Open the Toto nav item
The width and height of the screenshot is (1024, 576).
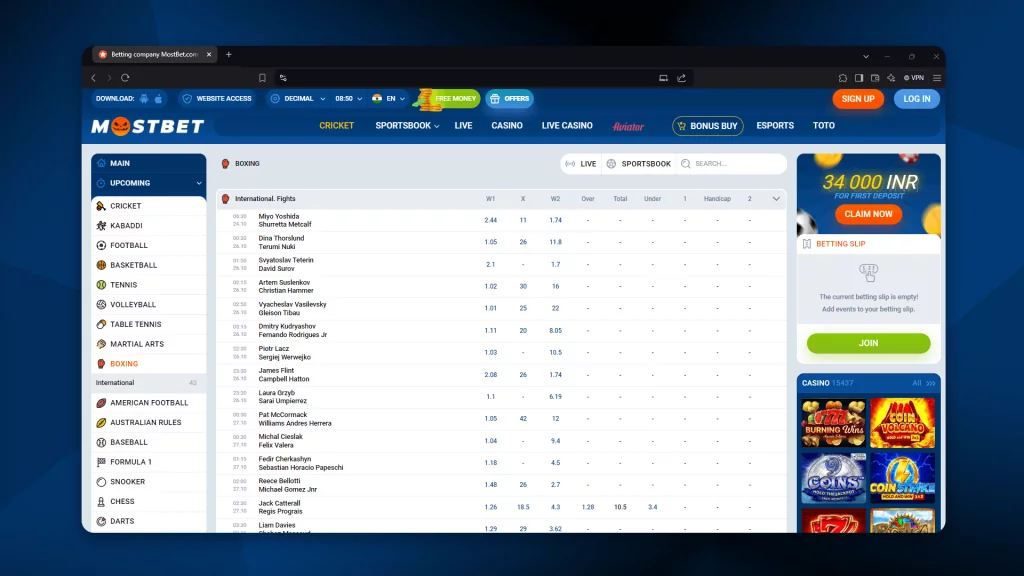pyautogui.click(x=824, y=125)
